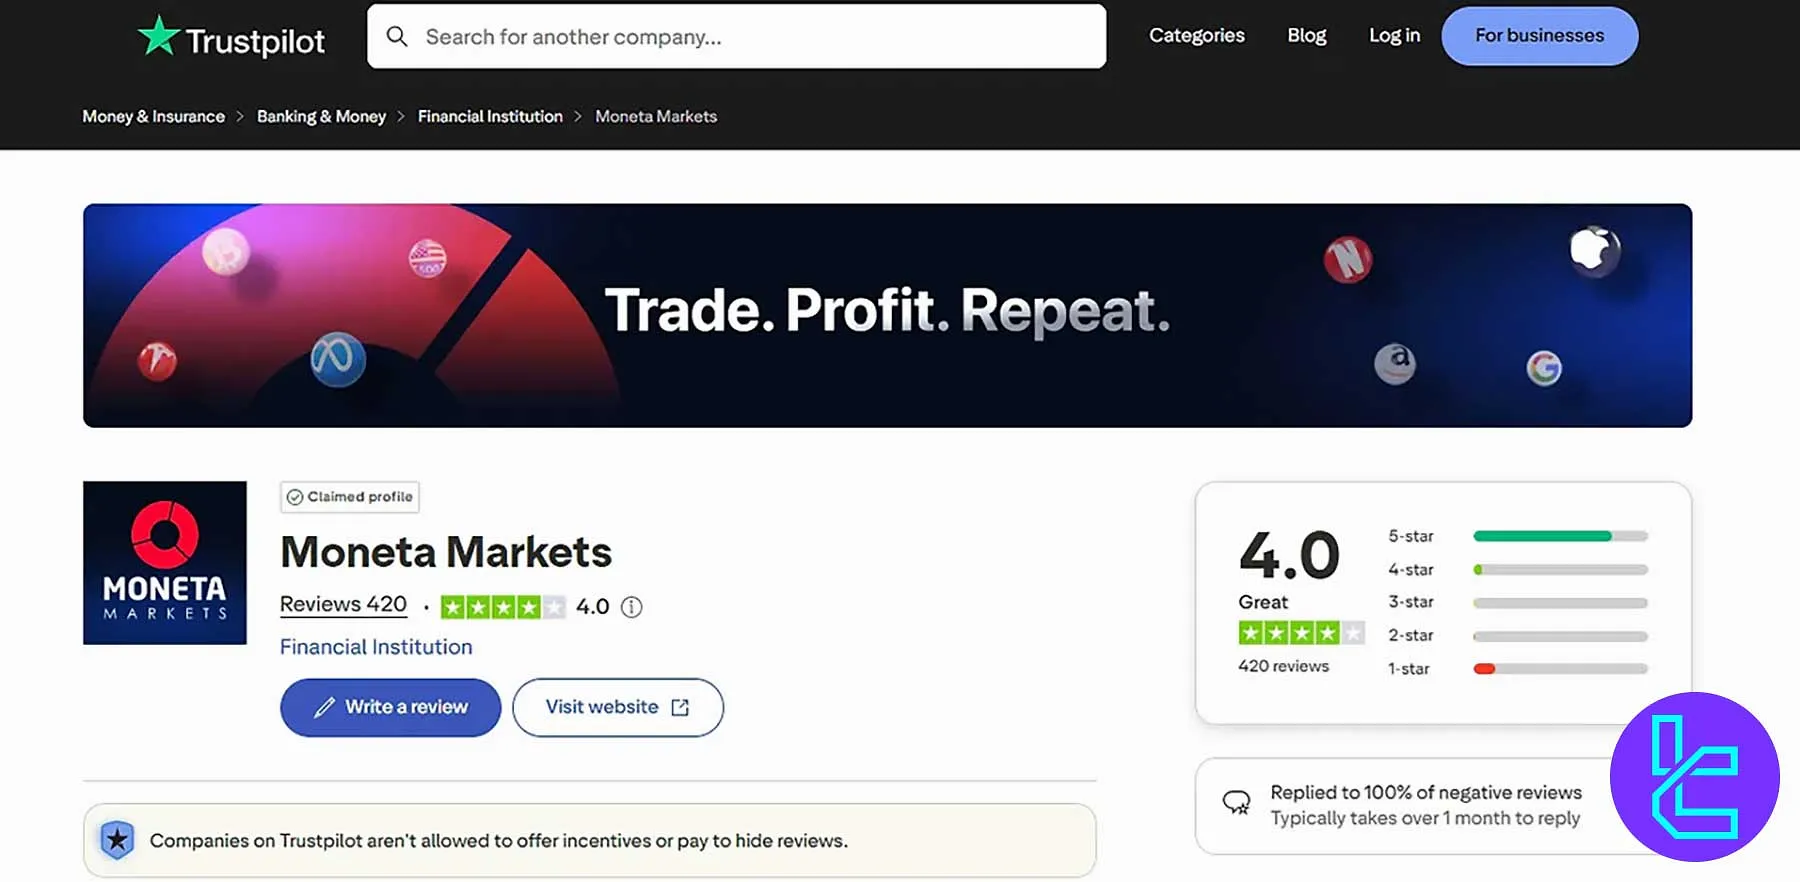Click the Money & Insurance breadcrumb
Image resolution: width=1800 pixels, height=882 pixels.
[153, 116]
